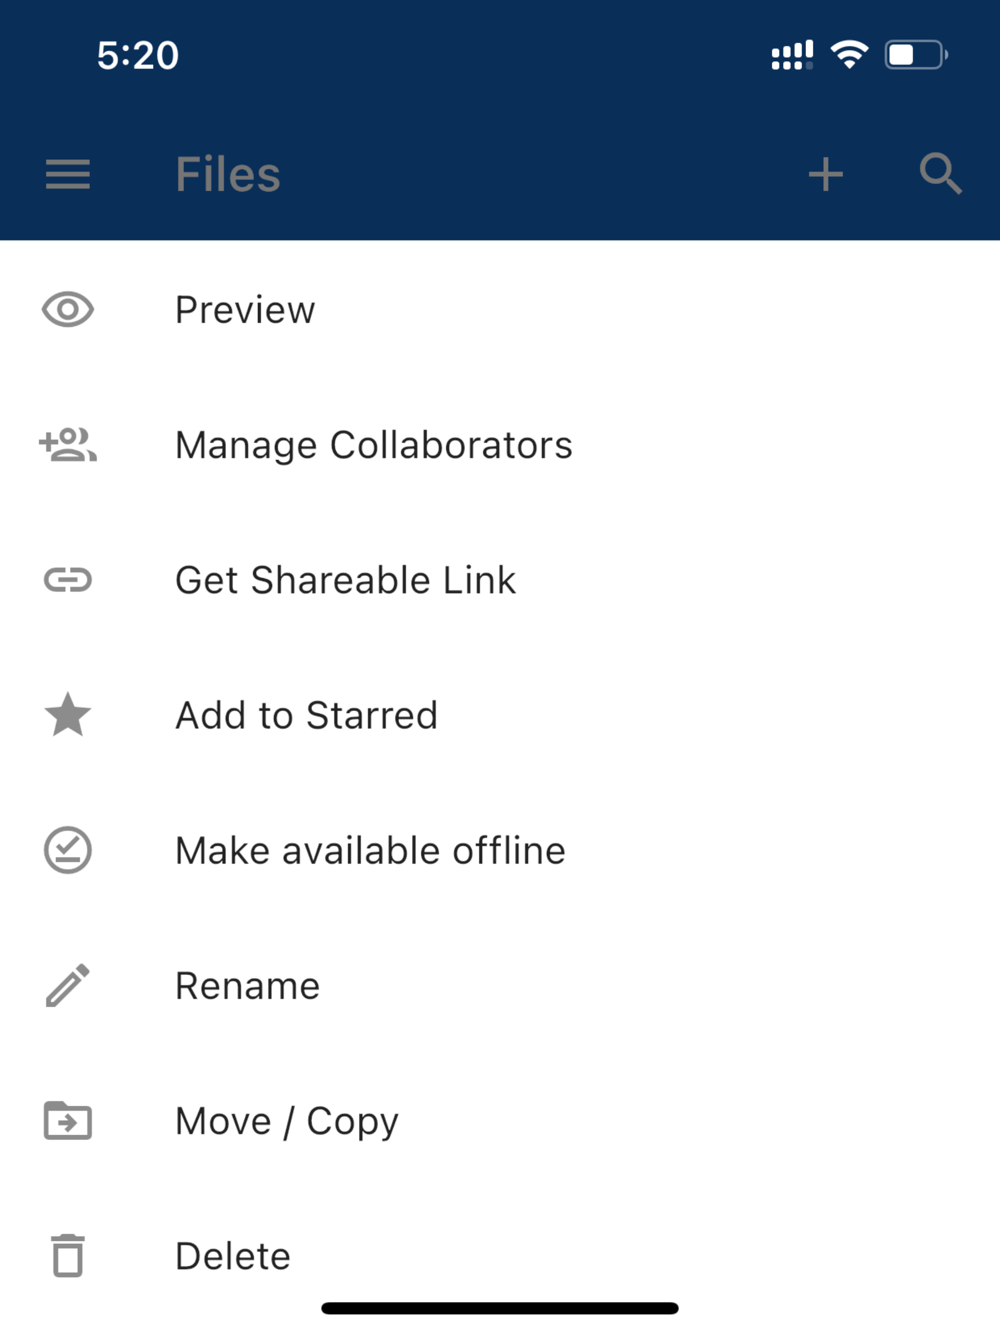The height and width of the screenshot is (1334, 1000).
Task: Open search with the magnifier icon
Action: (940, 174)
